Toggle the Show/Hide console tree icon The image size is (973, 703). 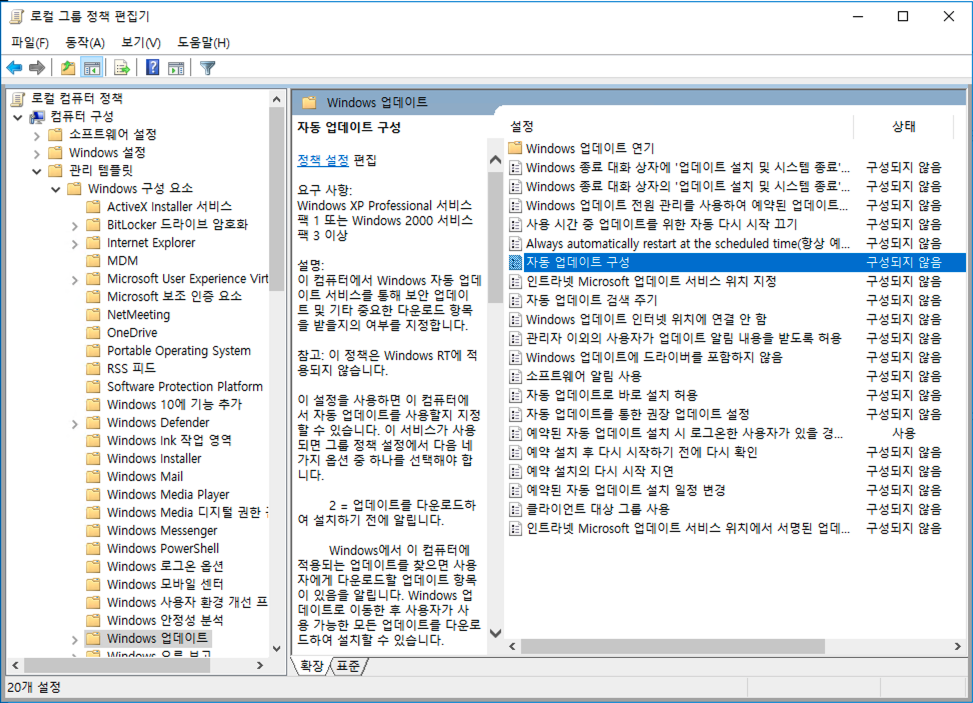click(x=92, y=68)
